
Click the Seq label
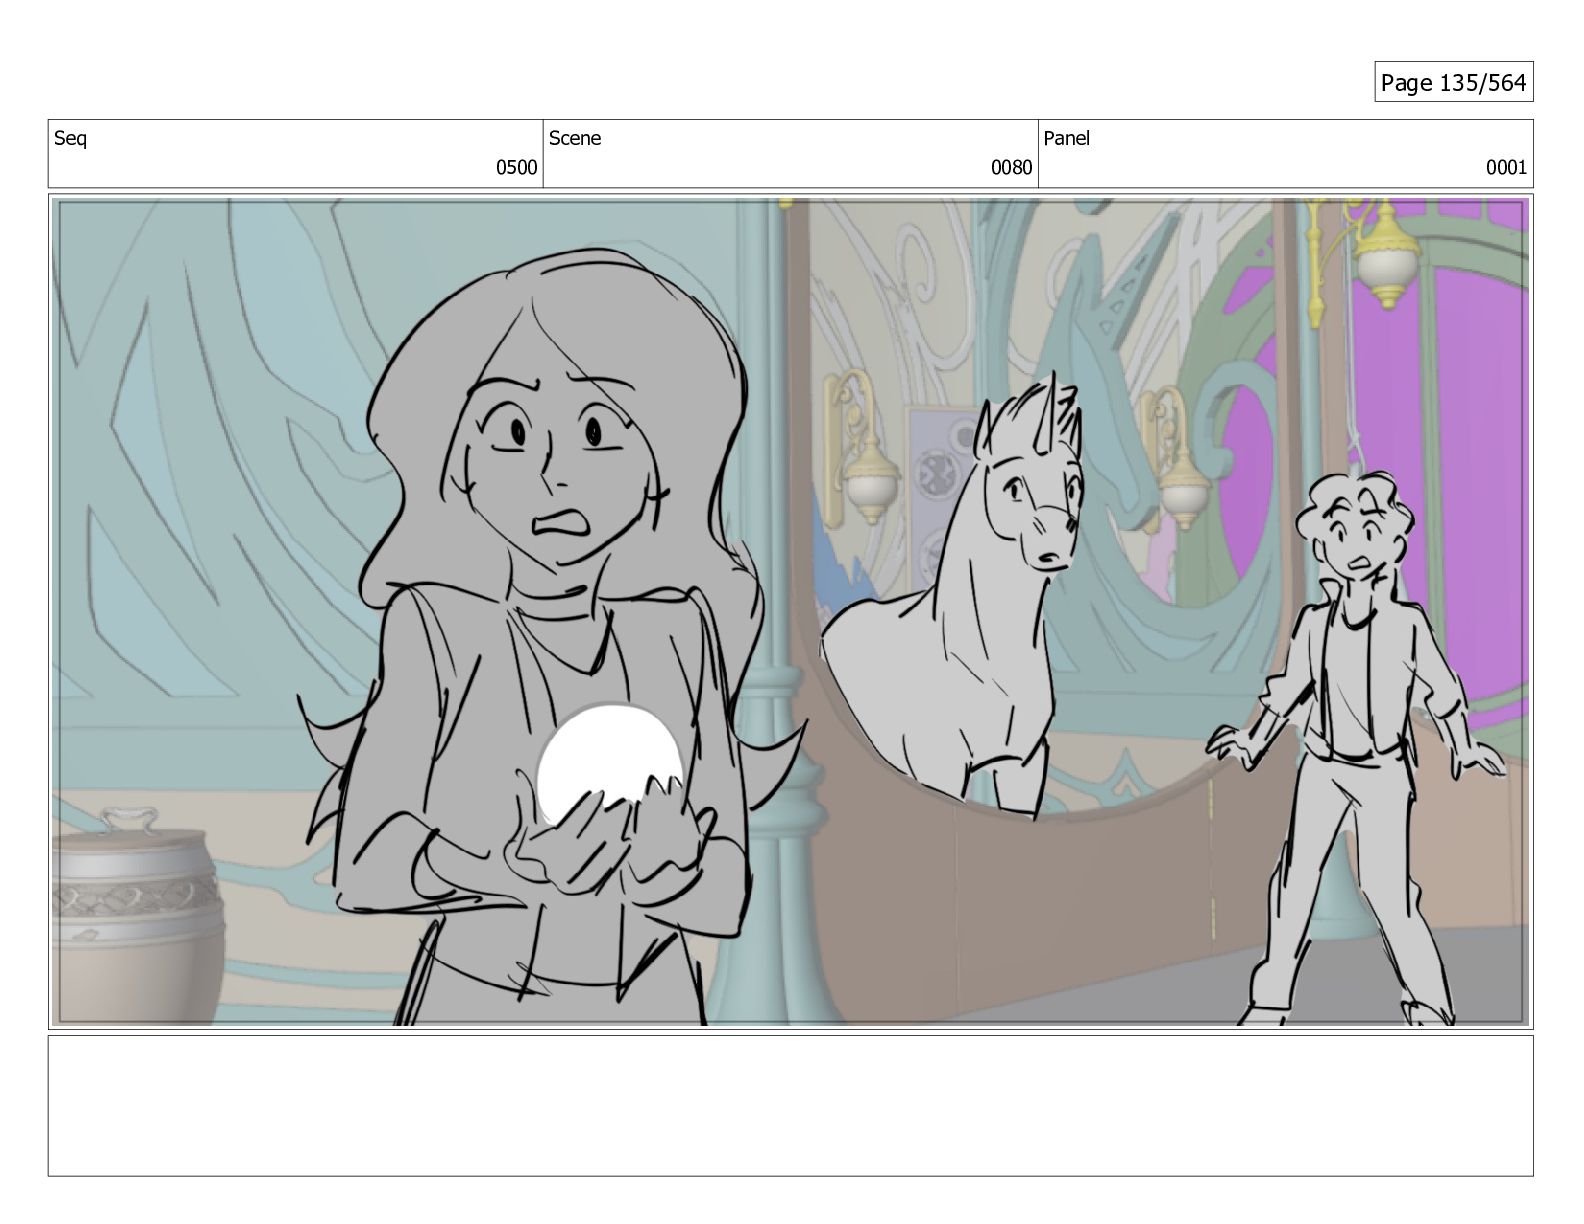70,139
